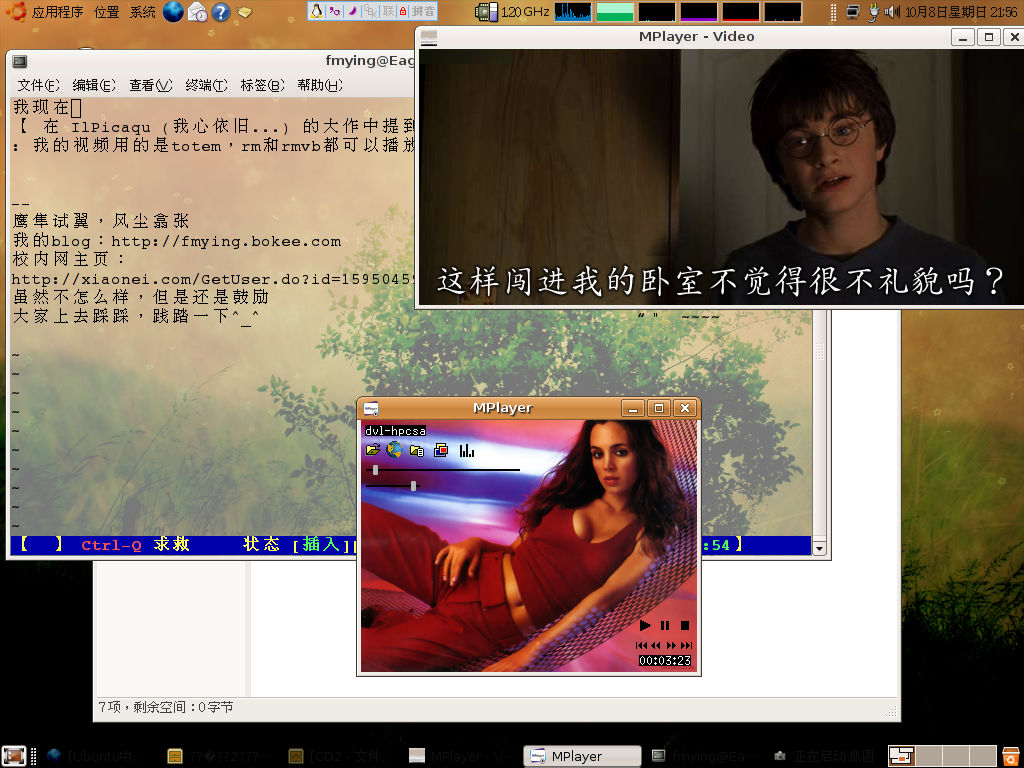Click the power plug icon in tray
Viewport: 1024px width, 768px height.
click(x=873, y=12)
